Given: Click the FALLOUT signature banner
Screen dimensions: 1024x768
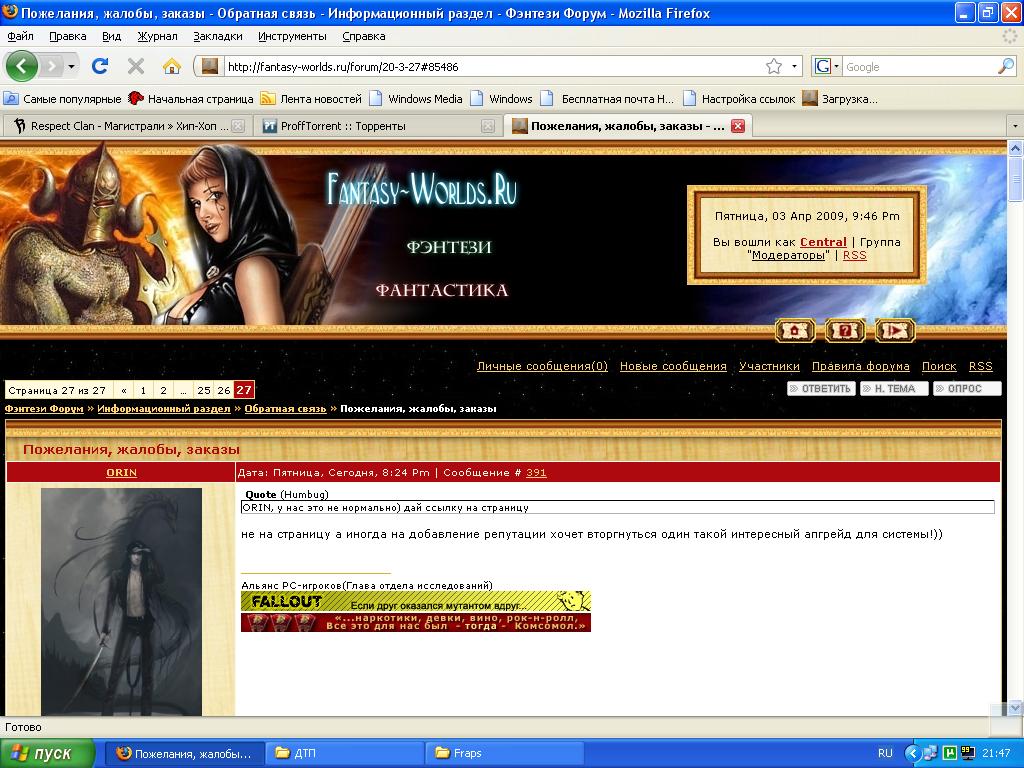Looking at the screenshot, I should pos(416,601).
